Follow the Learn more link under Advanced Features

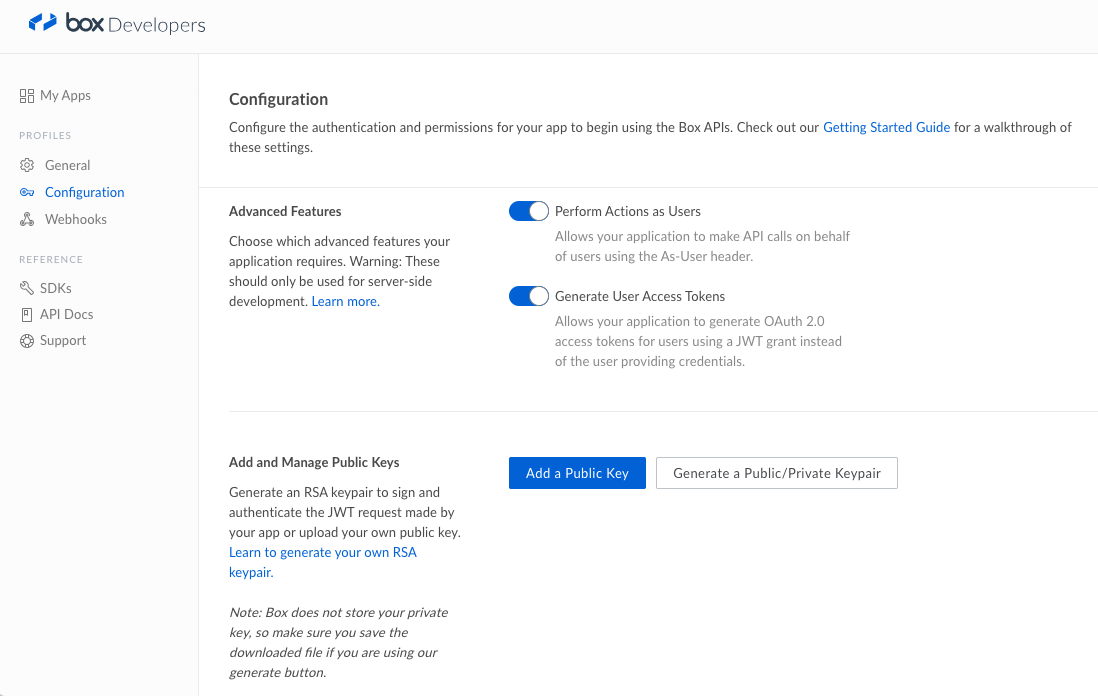click(345, 302)
